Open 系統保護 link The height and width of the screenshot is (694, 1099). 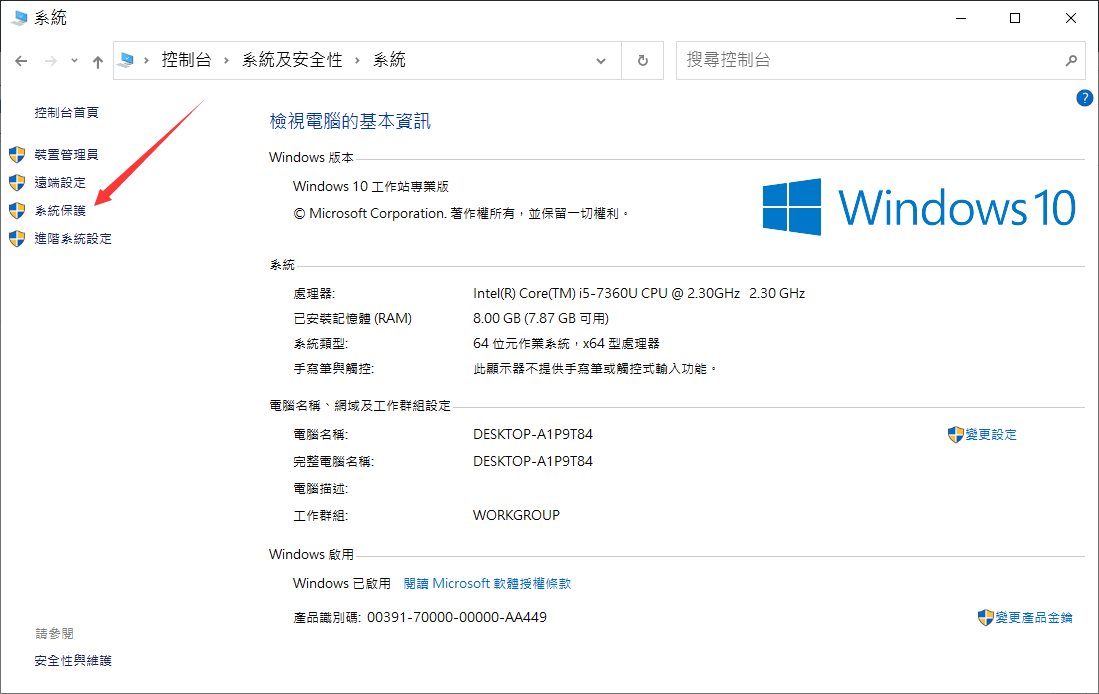(x=60, y=210)
